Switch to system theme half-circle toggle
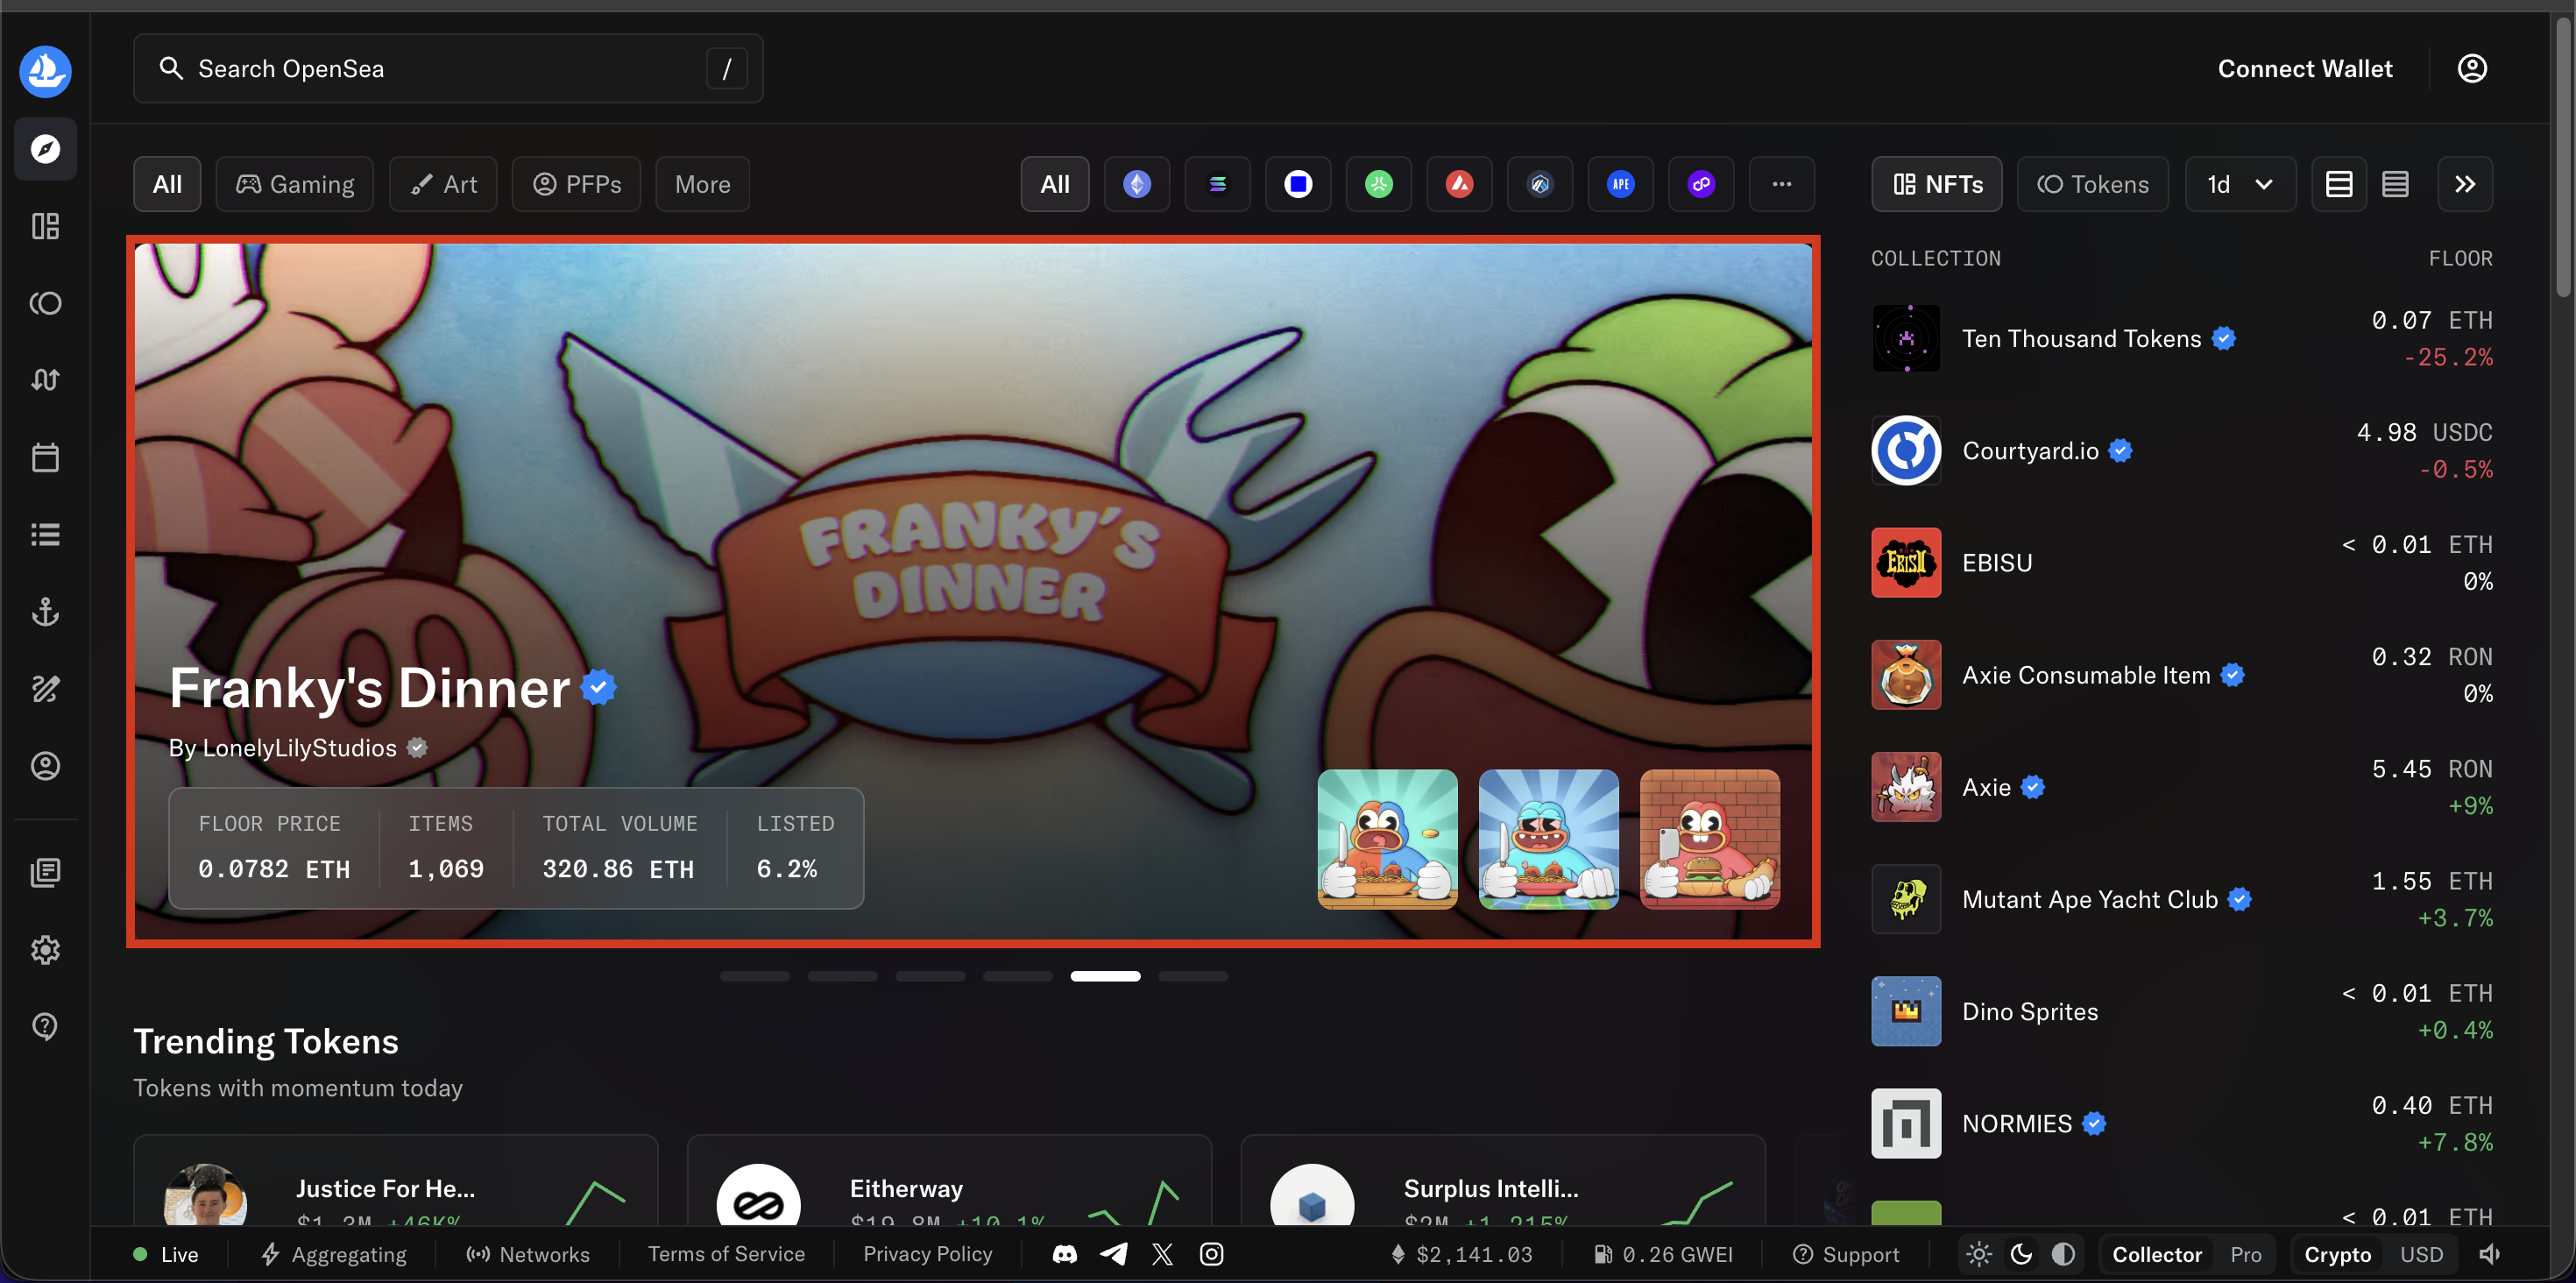2576x1283 pixels. 2063,1254
